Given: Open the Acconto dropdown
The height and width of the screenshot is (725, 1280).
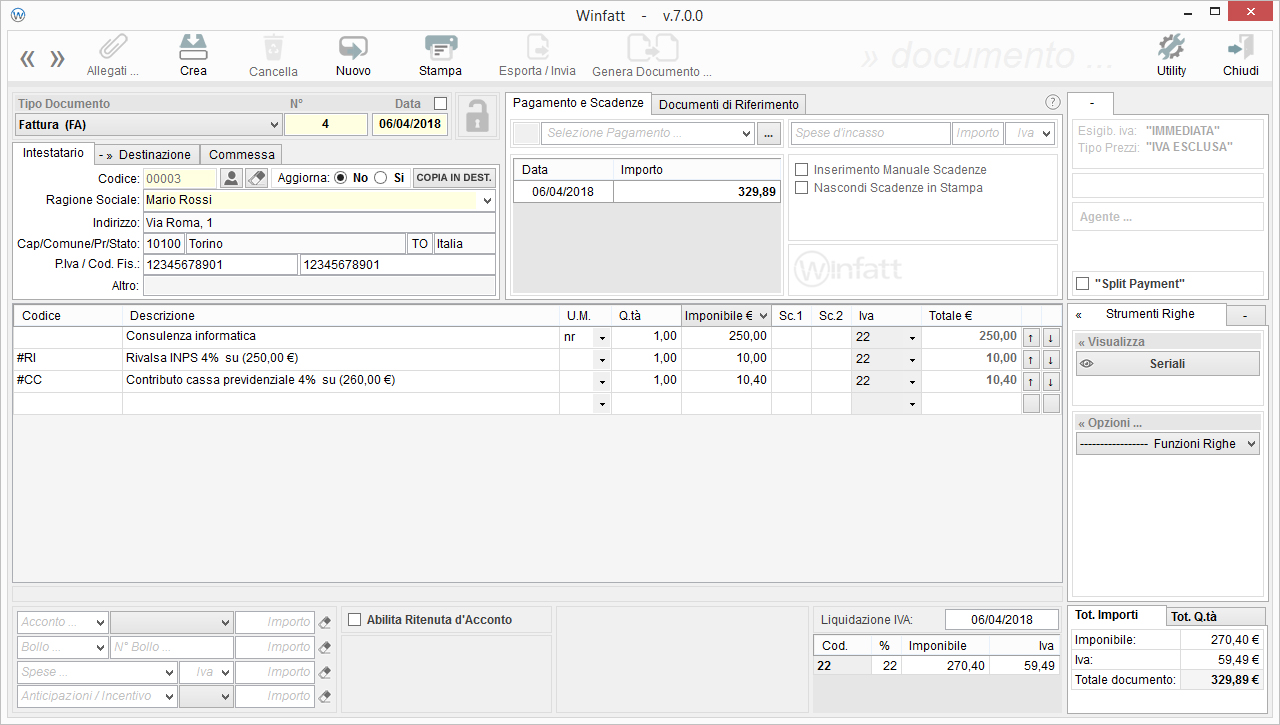Looking at the screenshot, I should coord(63,622).
